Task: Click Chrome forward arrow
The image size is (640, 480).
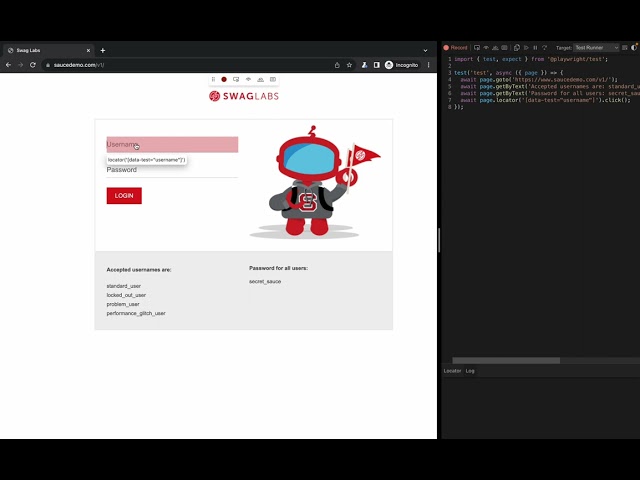Action: 20,65
